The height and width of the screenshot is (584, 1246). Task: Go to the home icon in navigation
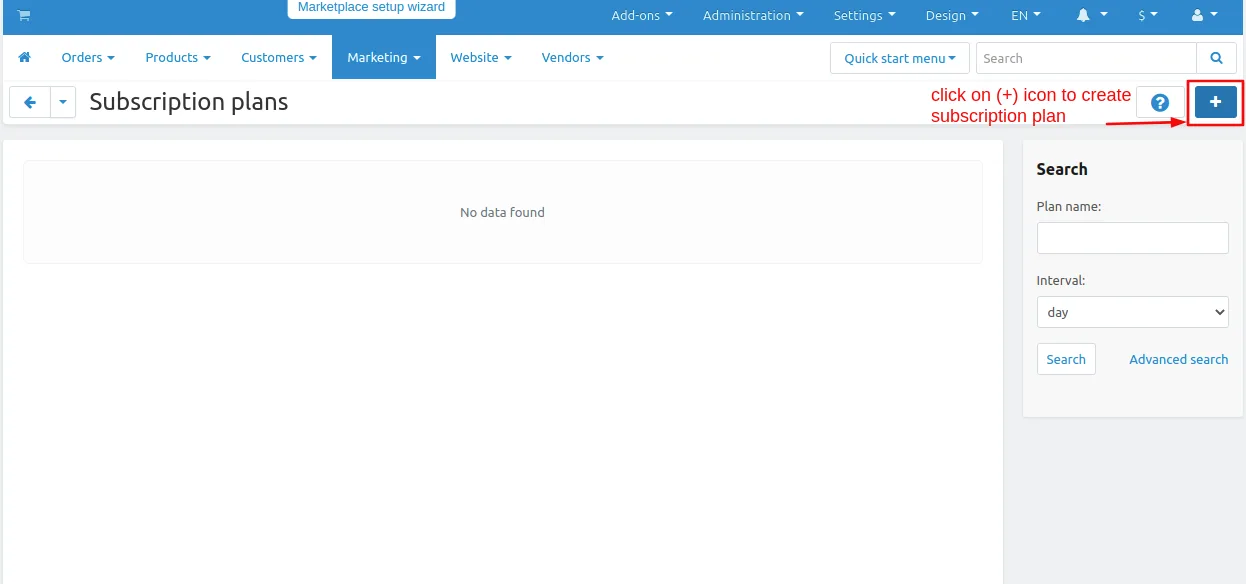click(x=25, y=57)
